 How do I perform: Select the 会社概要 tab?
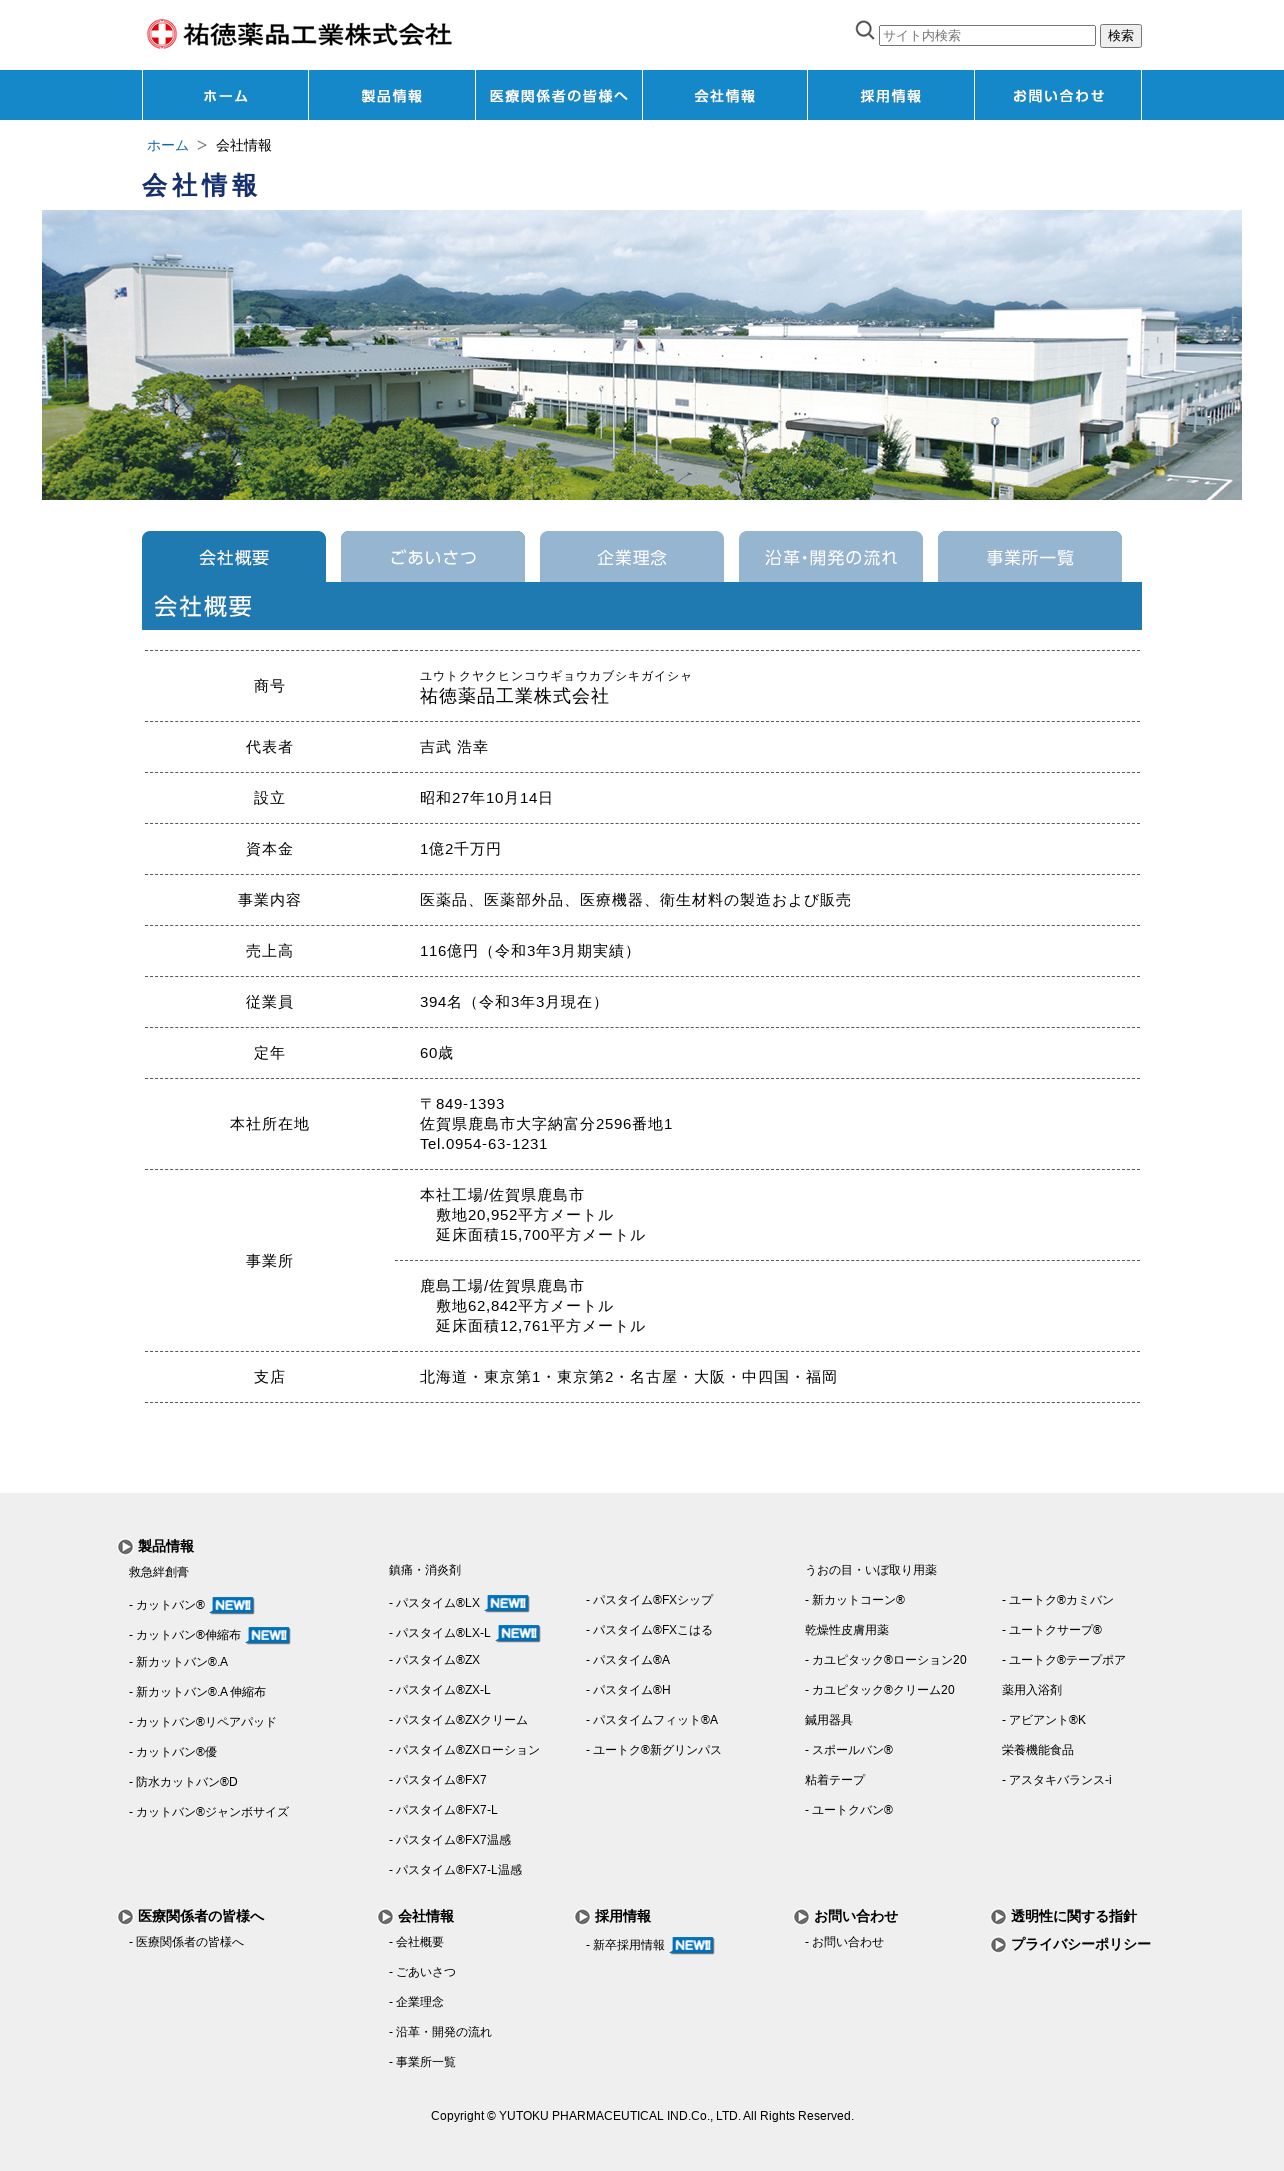tap(234, 557)
